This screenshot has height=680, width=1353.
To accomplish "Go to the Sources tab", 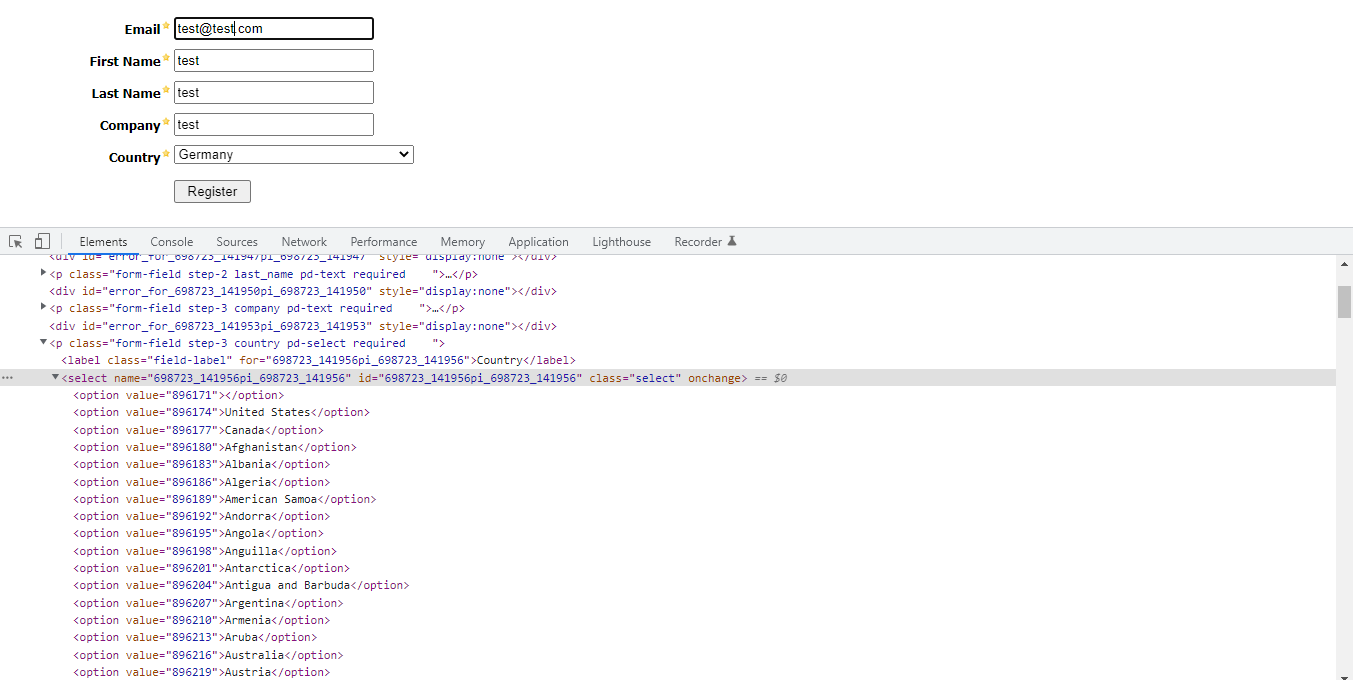I will pos(237,242).
